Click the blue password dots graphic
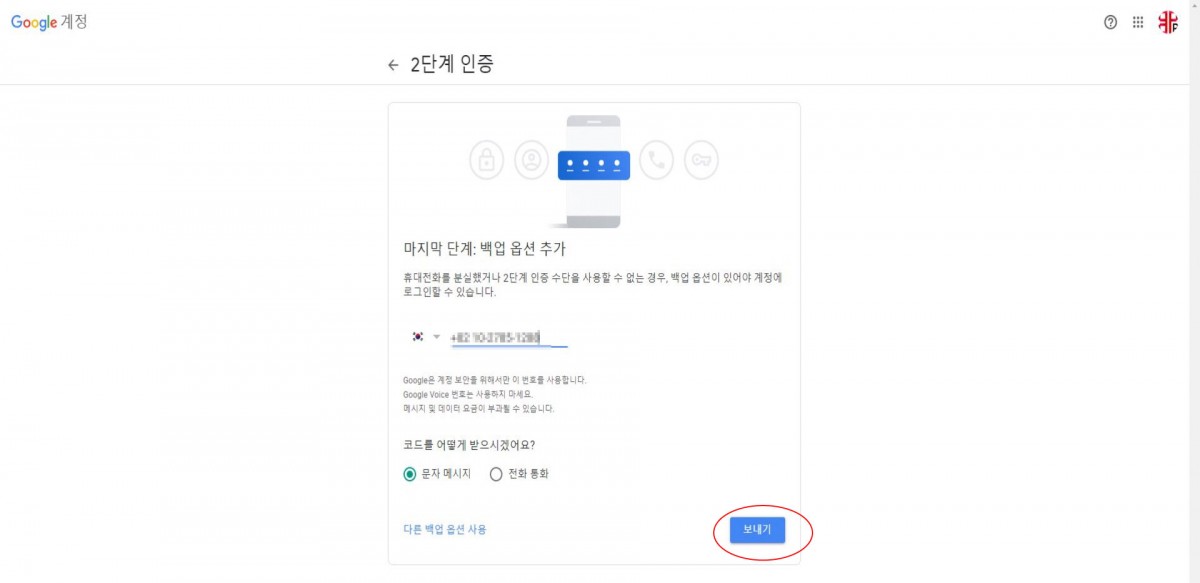1200x583 pixels. click(594, 165)
